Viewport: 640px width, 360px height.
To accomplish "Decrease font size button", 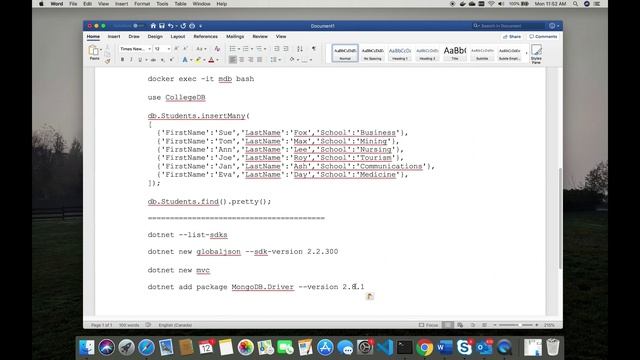I will [185, 49].
